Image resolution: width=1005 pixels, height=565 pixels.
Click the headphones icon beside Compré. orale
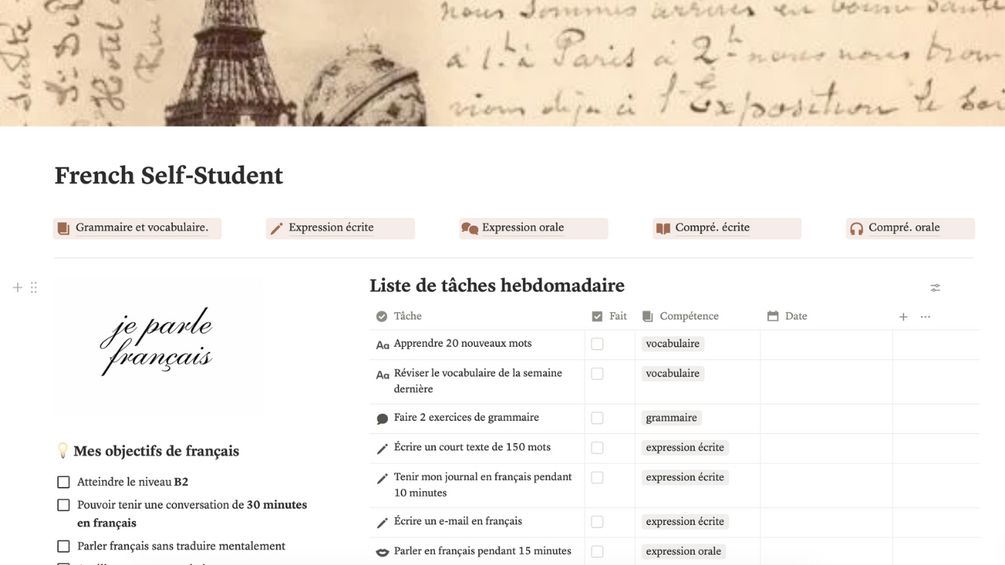856,228
